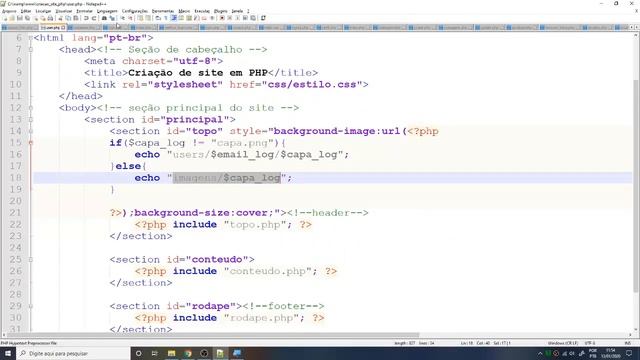Click the Open file toolbar icon
640x360 pixels.
[x=12, y=18]
